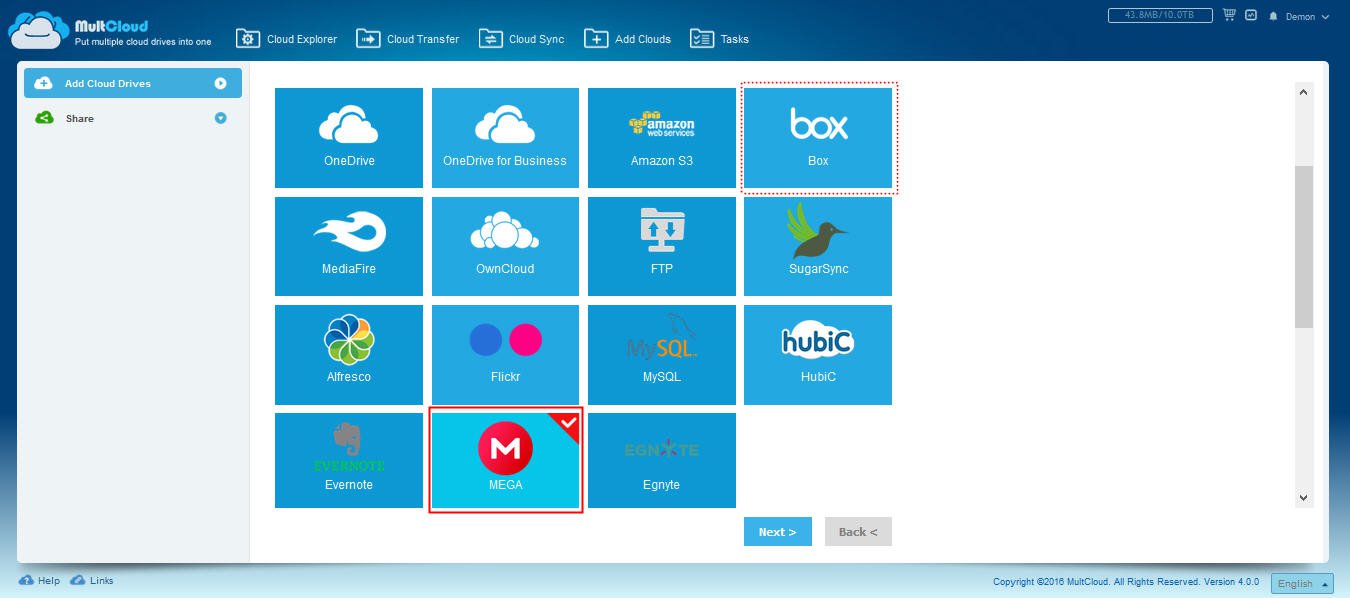
Task: Switch to the Cloud Sync tab
Action: 521,39
